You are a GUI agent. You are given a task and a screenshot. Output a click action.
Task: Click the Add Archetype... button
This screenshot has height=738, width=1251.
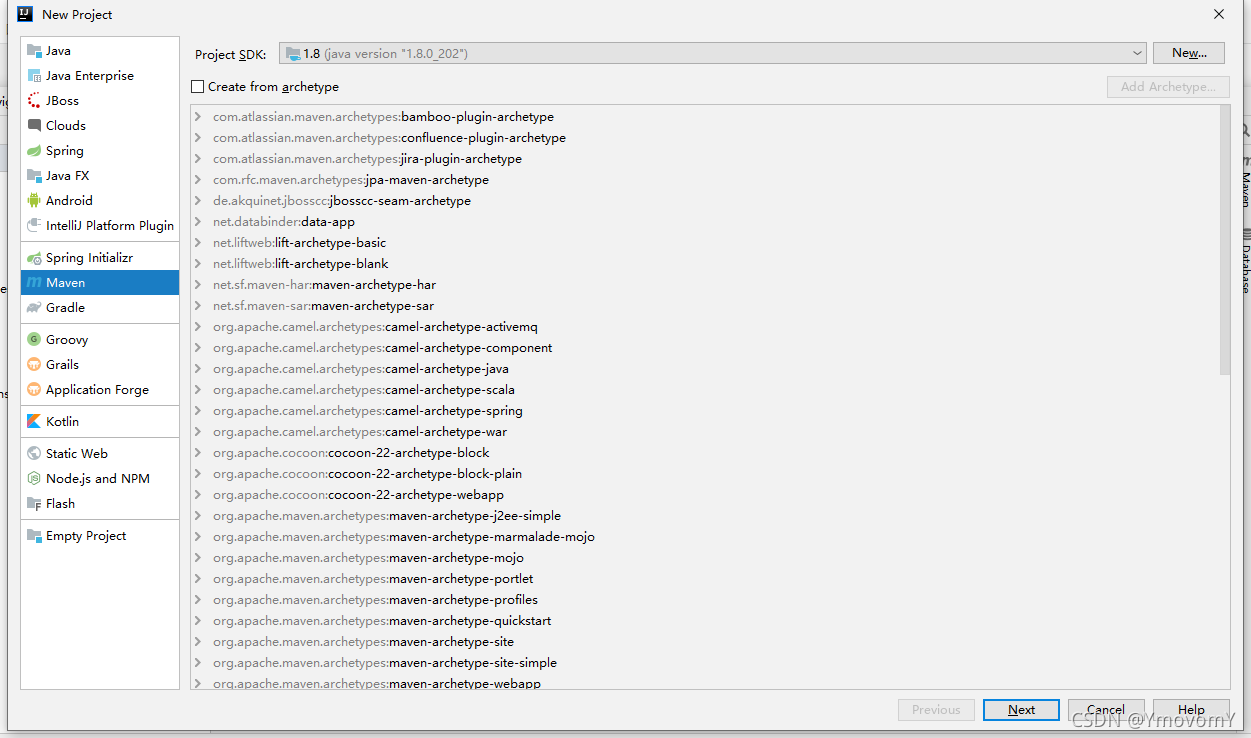(1168, 87)
